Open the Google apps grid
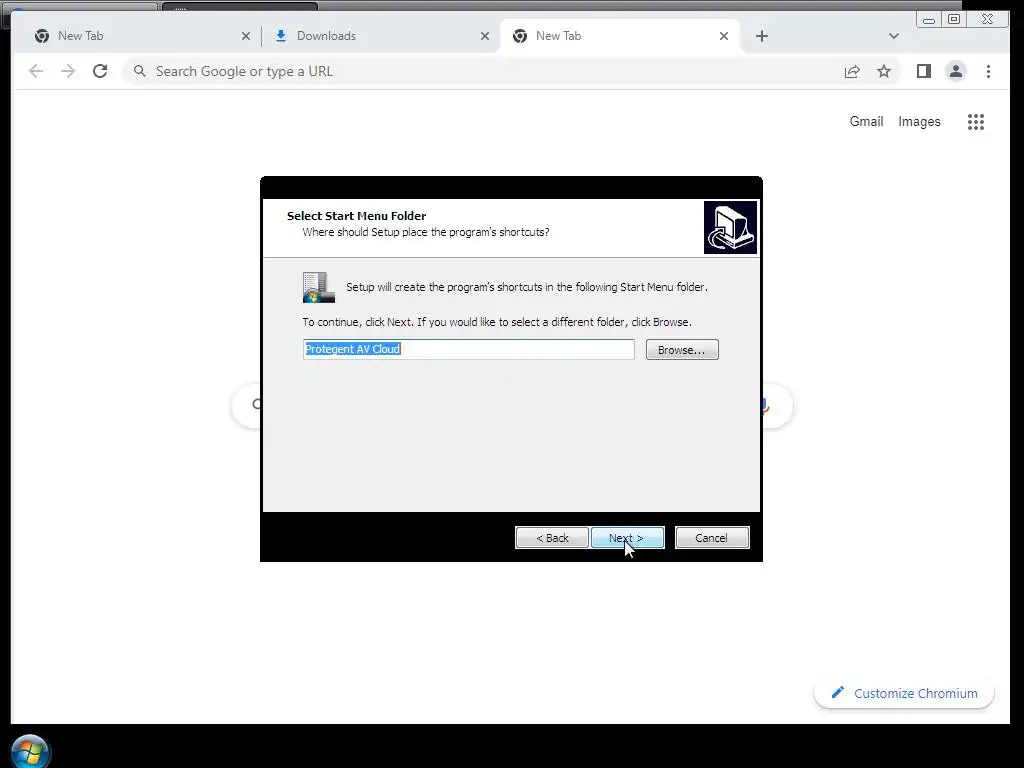 pyautogui.click(x=976, y=121)
